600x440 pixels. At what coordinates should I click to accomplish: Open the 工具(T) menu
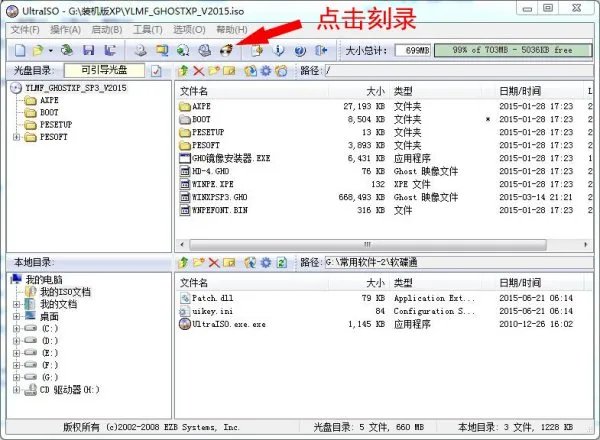(x=148, y=29)
